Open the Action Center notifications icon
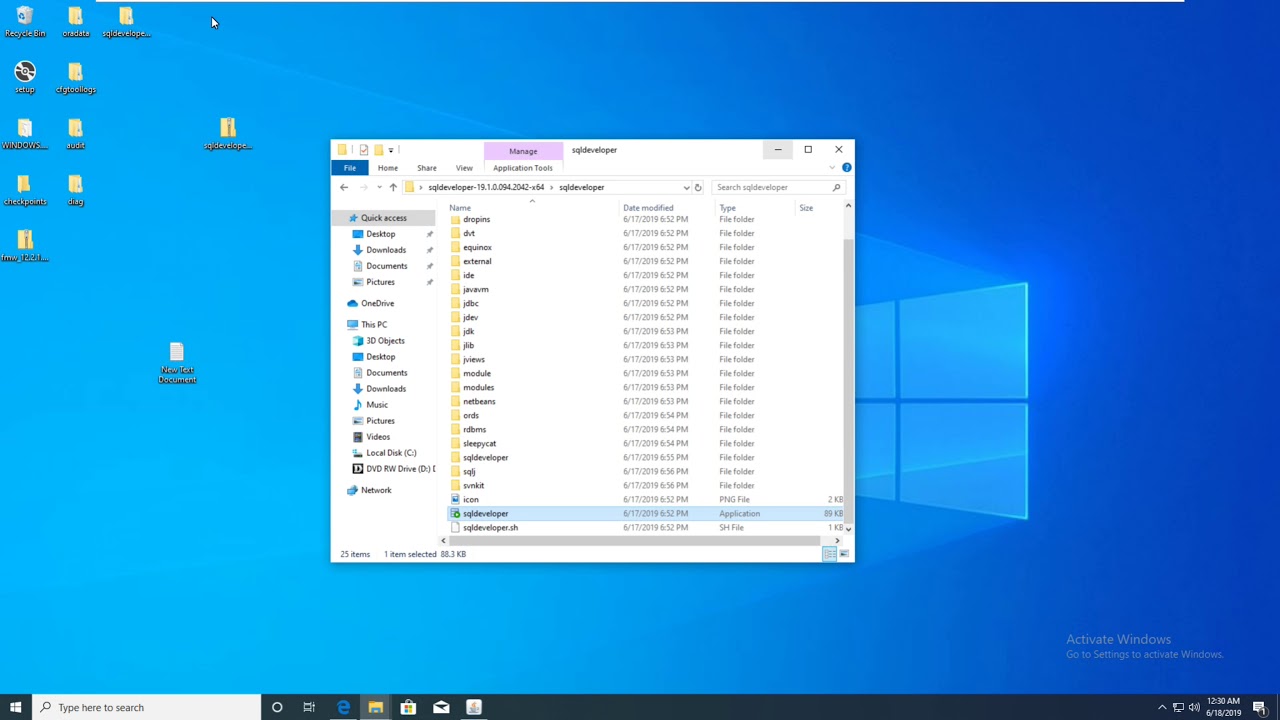The width and height of the screenshot is (1280, 720). pos(1260,707)
